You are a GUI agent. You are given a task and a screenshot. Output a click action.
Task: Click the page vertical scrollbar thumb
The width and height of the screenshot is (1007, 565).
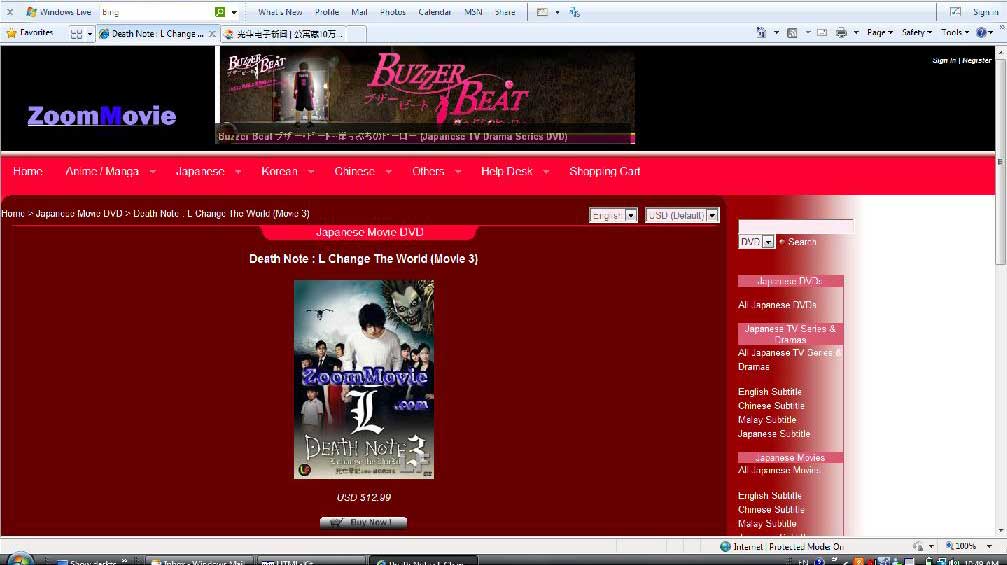click(x=1000, y=162)
